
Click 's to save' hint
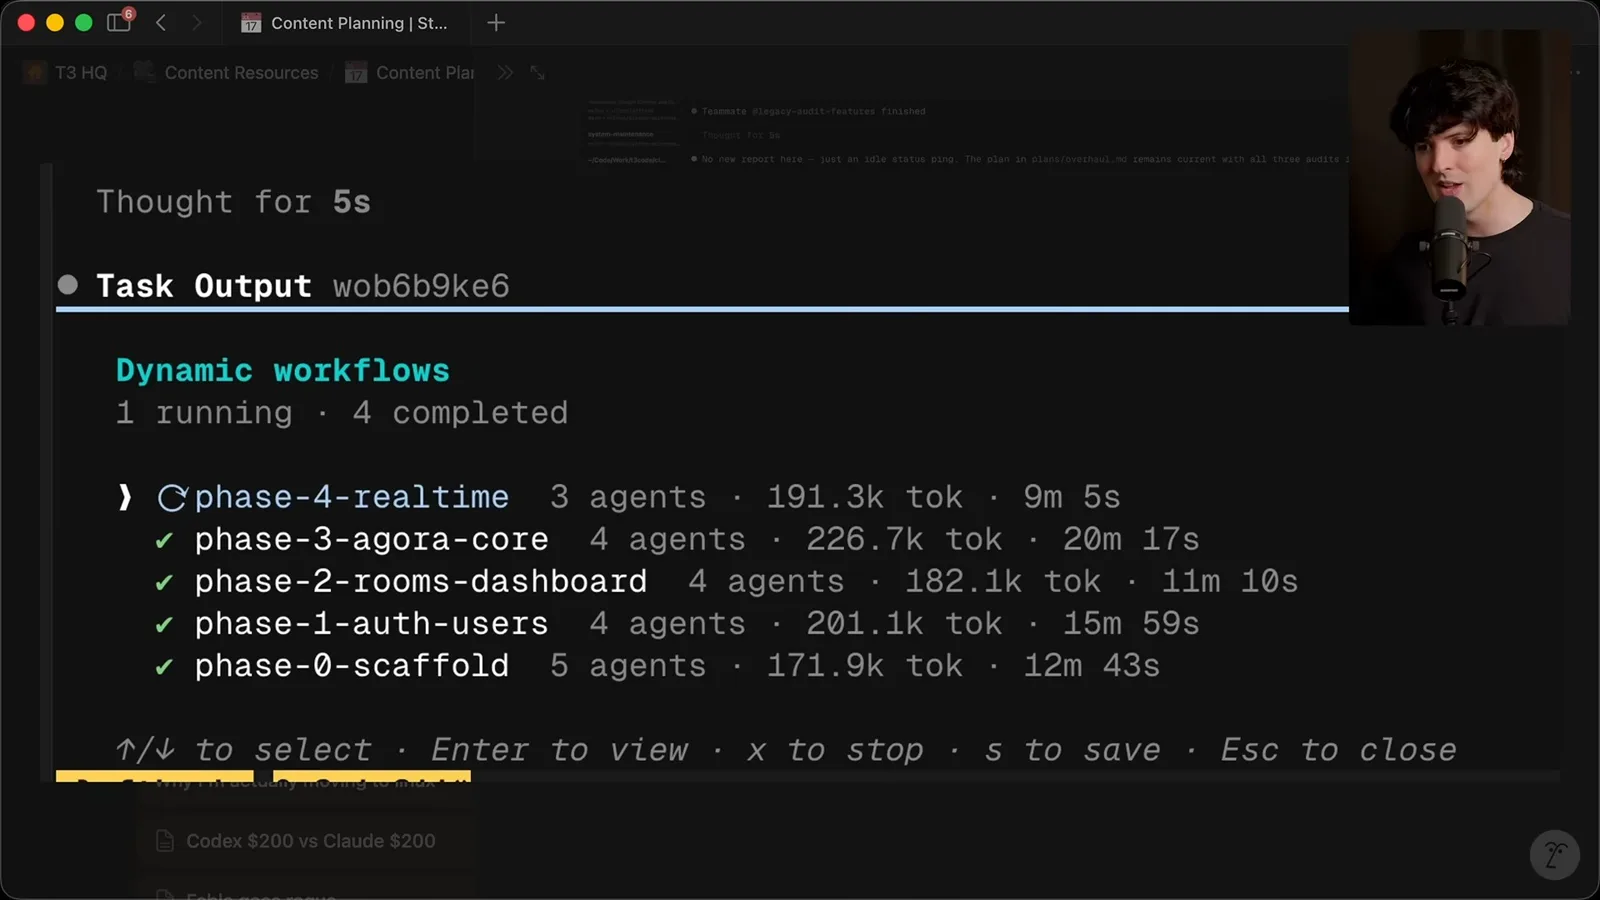click(1072, 749)
